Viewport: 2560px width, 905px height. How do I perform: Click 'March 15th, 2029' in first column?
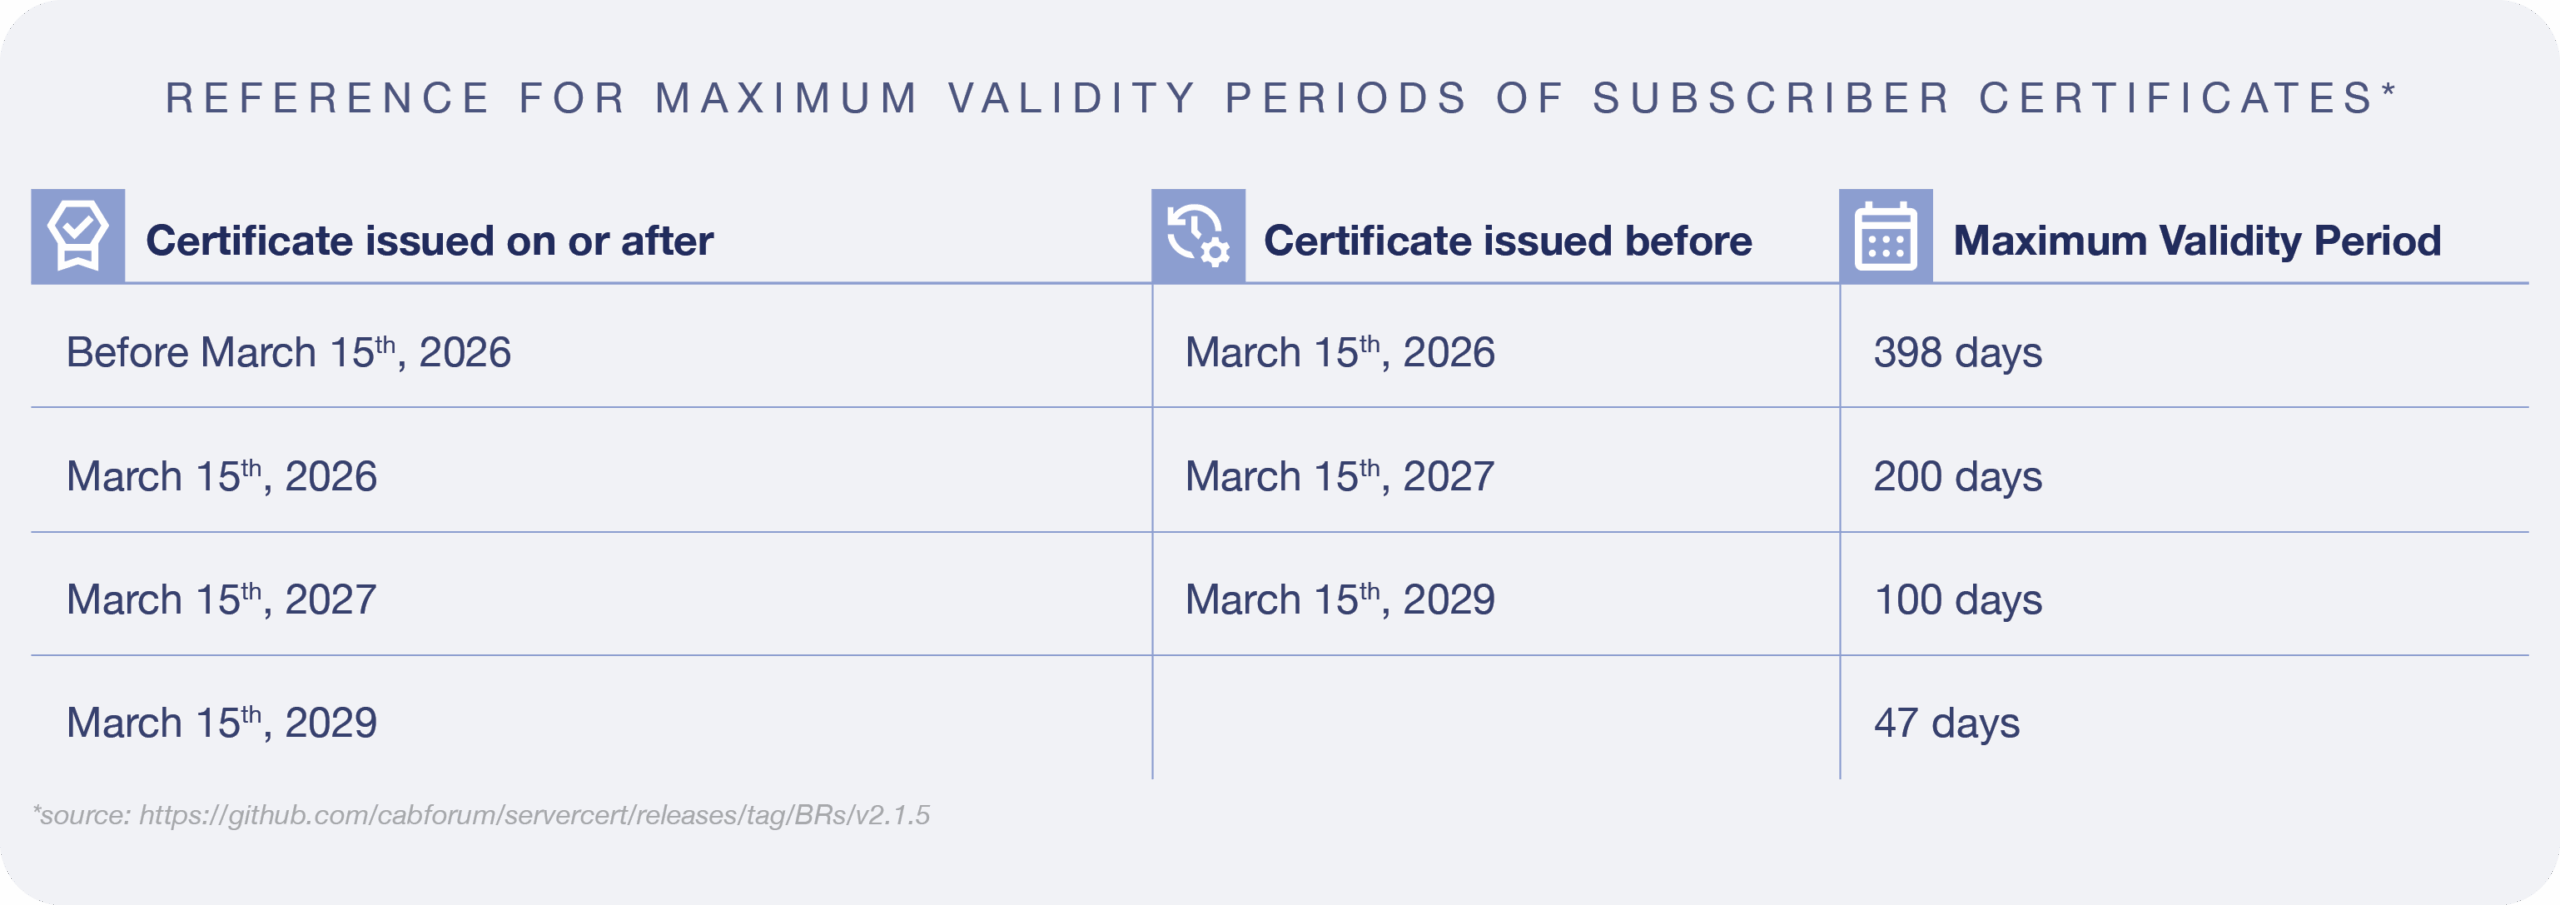pyautogui.click(x=222, y=722)
